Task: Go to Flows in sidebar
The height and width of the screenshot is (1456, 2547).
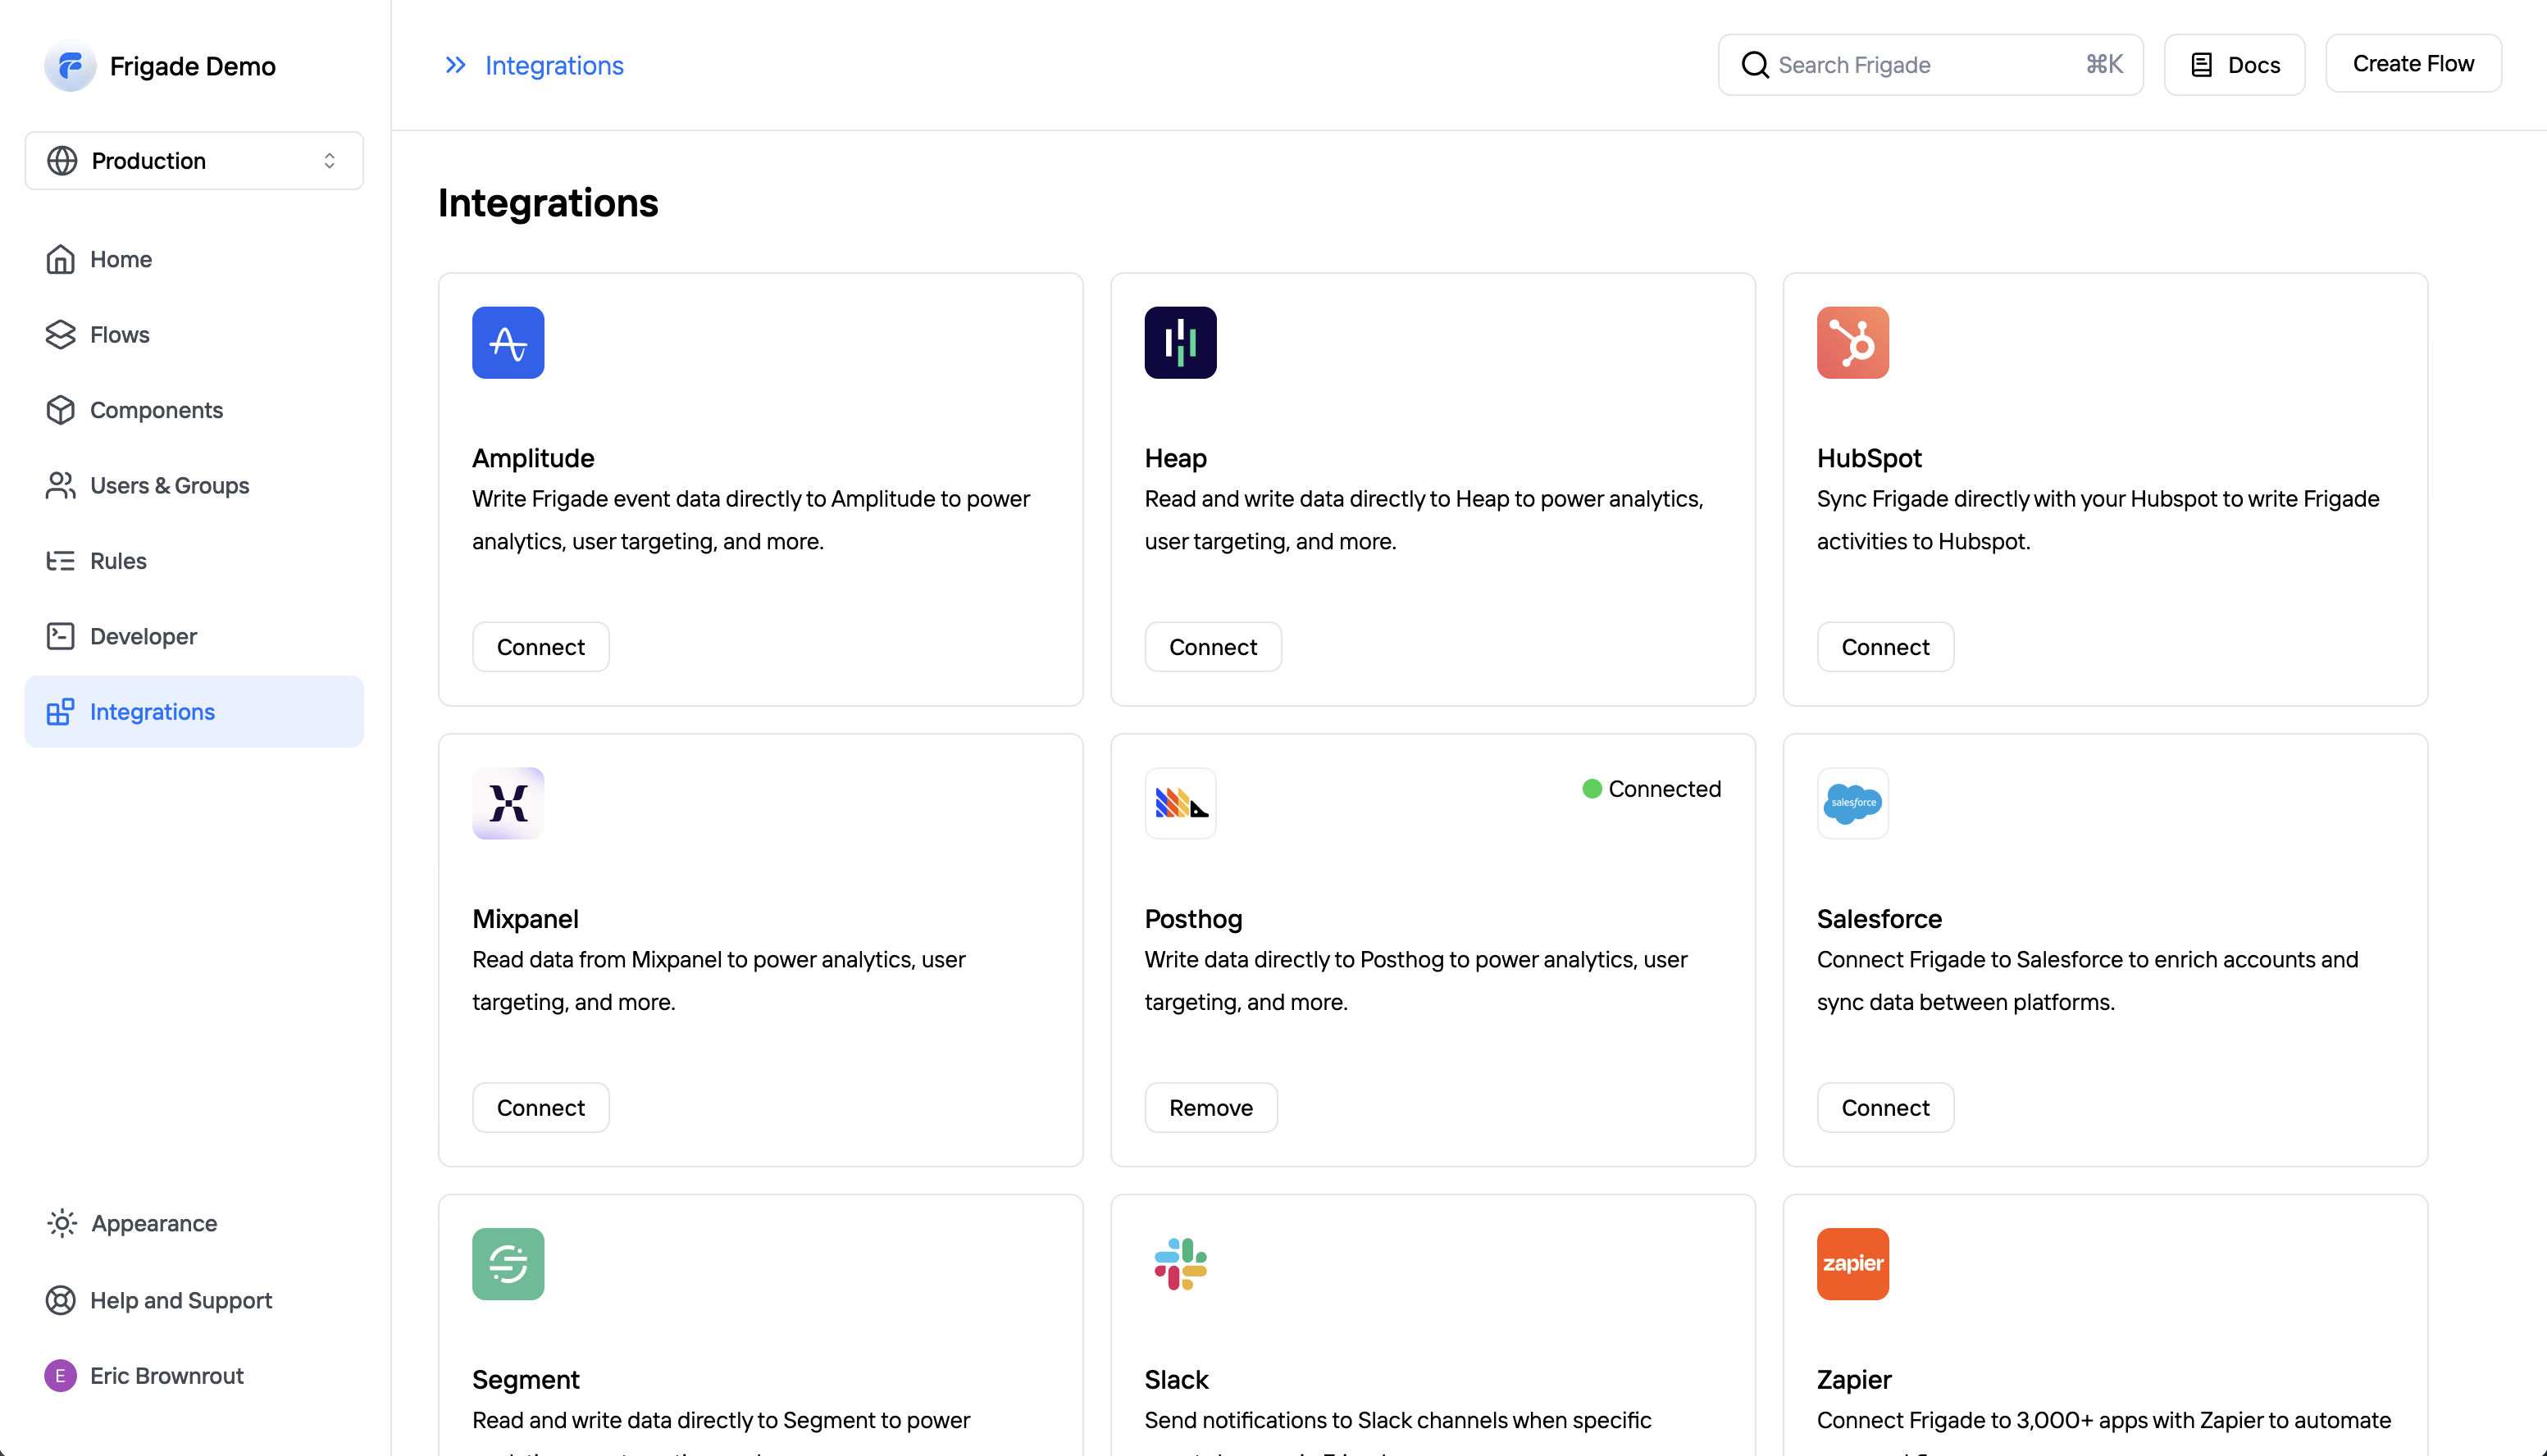Action: [x=119, y=335]
